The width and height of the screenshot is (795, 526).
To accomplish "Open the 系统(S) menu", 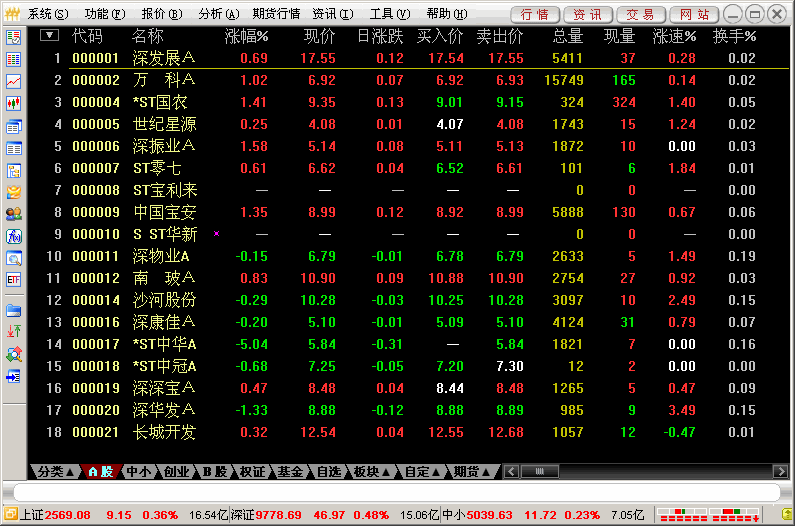I will pos(48,14).
